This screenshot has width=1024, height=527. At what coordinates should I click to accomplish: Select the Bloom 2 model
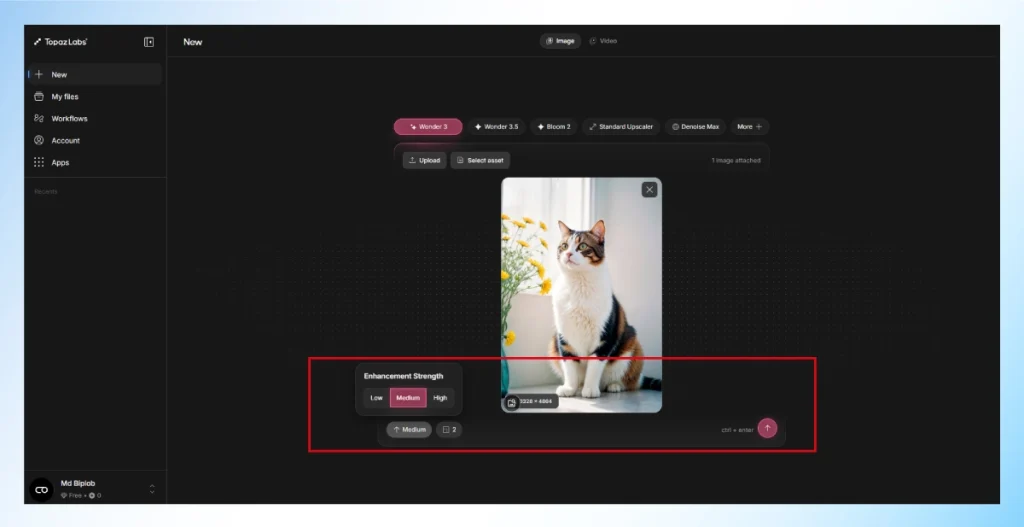click(x=553, y=127)
